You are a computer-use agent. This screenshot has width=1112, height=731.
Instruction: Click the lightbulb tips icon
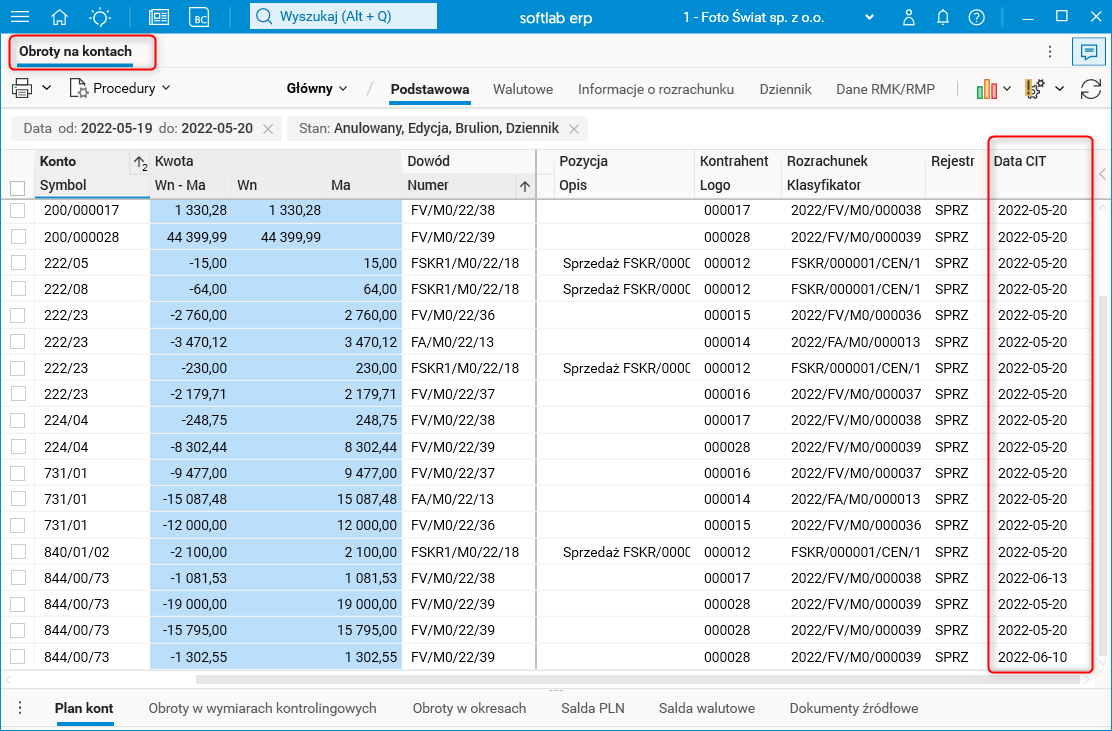pyautogui.click(x=100, y=17)
